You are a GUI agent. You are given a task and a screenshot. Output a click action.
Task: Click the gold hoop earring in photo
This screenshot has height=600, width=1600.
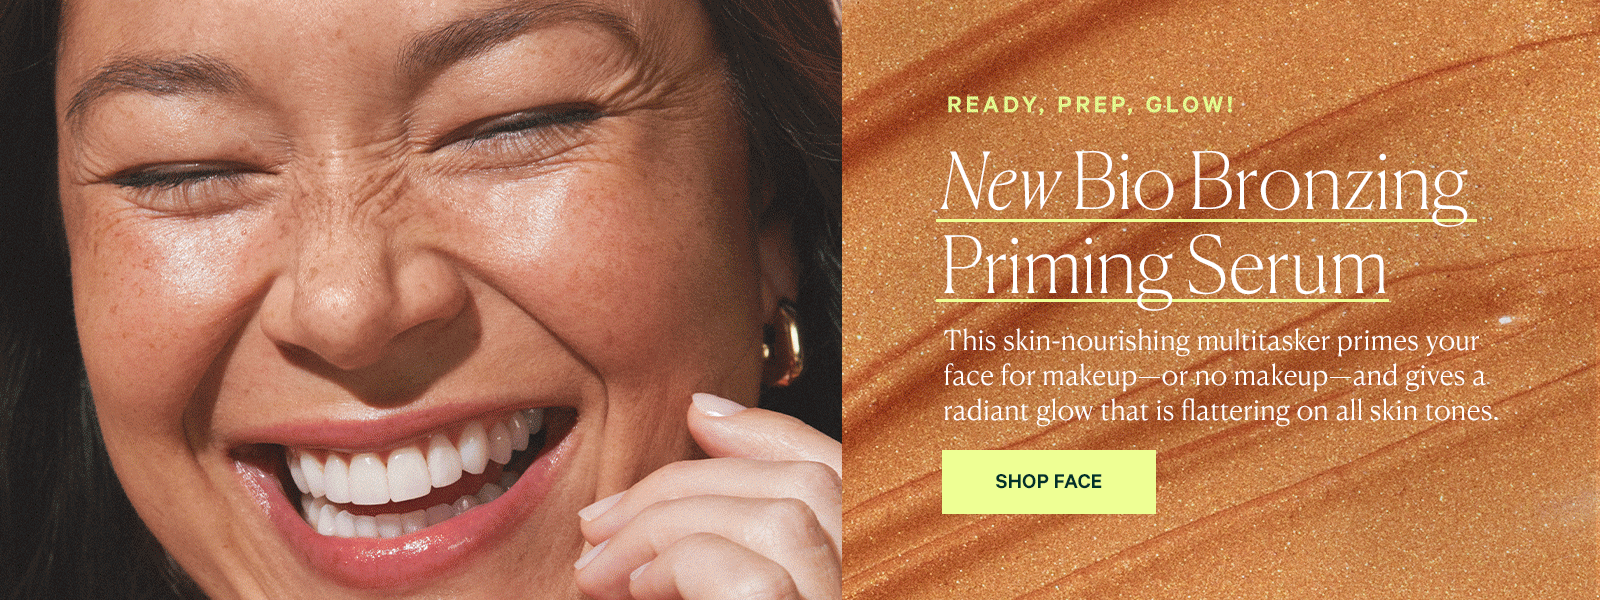coord(782,345)
